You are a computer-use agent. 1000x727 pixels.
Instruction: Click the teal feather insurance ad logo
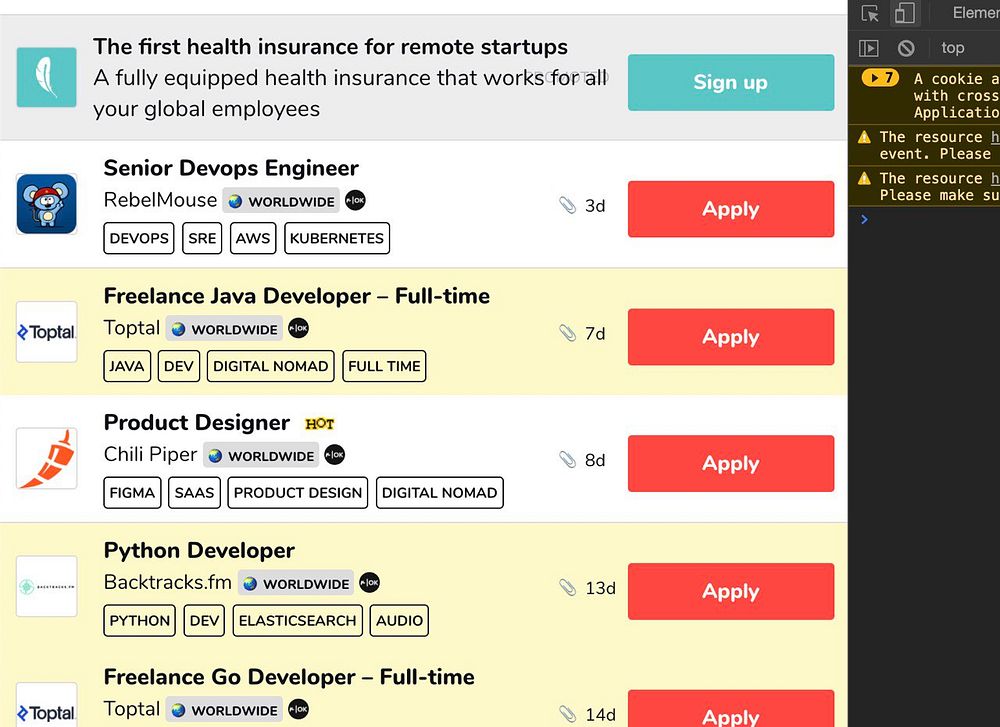pyautogui.click(x=47, y=77)
